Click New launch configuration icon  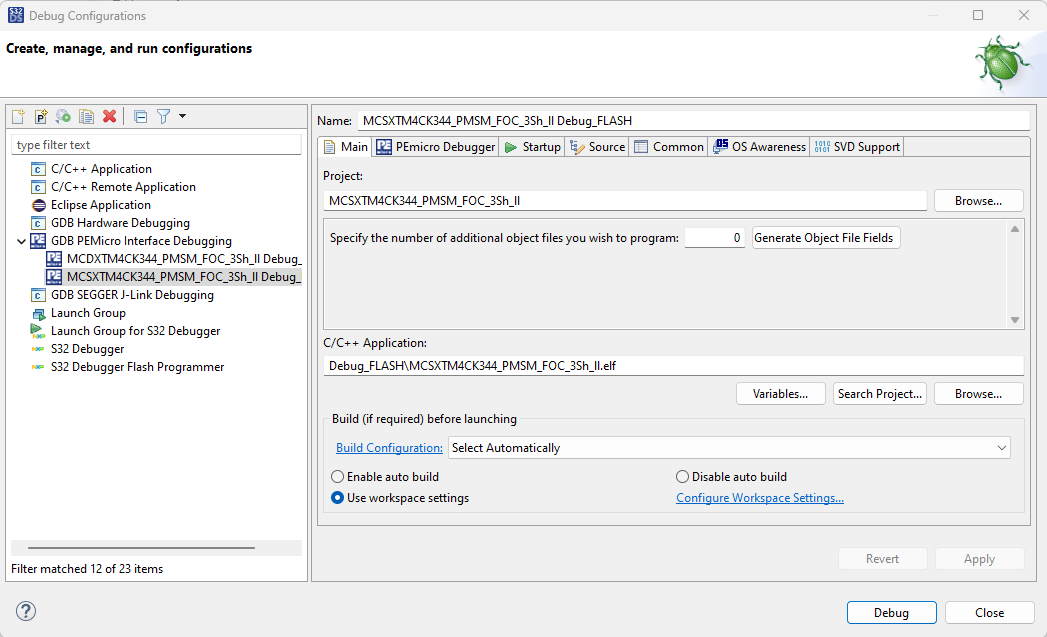18,117
